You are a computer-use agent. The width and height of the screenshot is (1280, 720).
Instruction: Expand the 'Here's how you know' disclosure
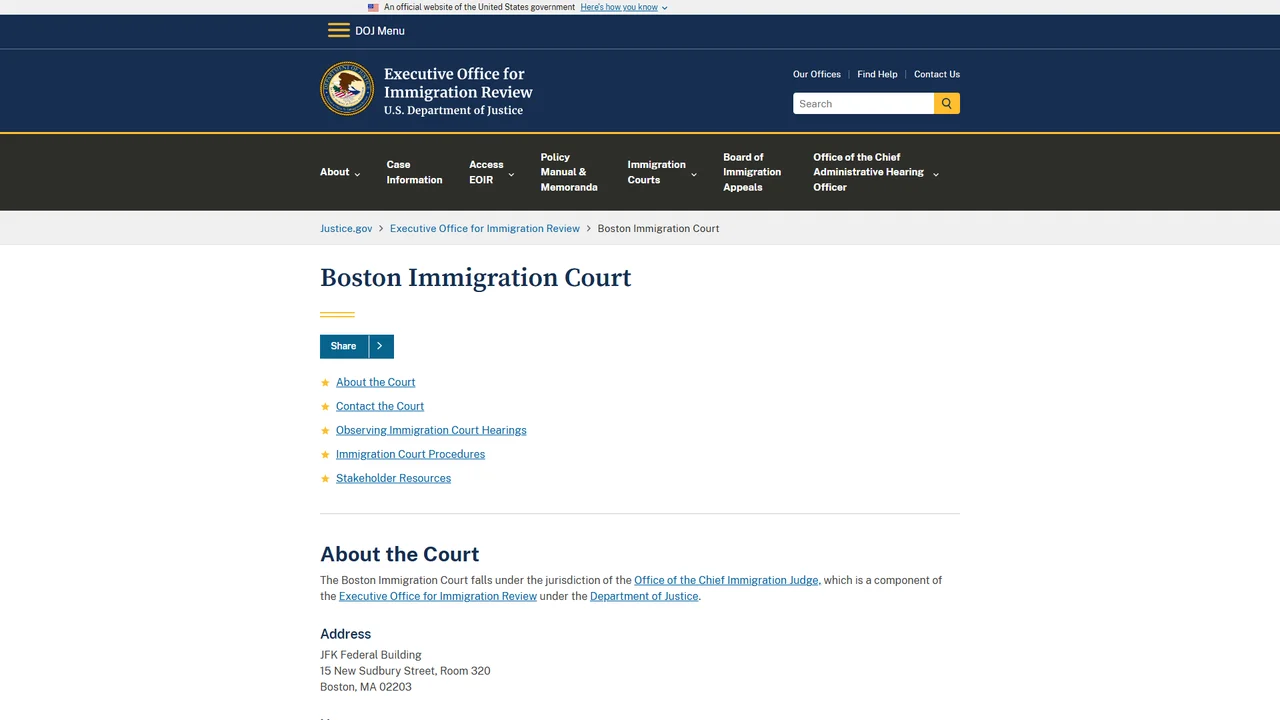pos(624,7)
